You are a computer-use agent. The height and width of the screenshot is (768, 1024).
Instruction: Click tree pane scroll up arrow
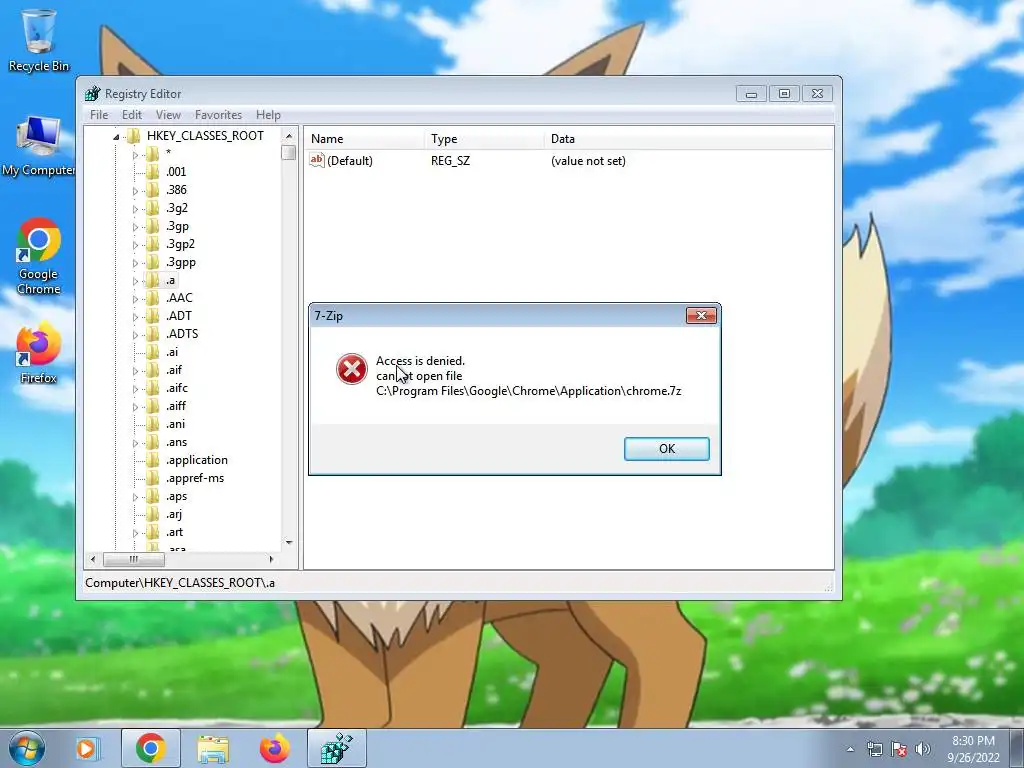(x=289, y=136)
